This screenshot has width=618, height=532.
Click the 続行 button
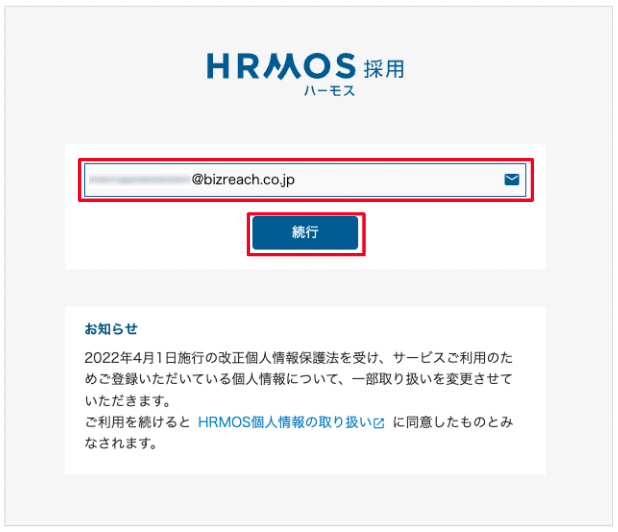coord(305,233)
